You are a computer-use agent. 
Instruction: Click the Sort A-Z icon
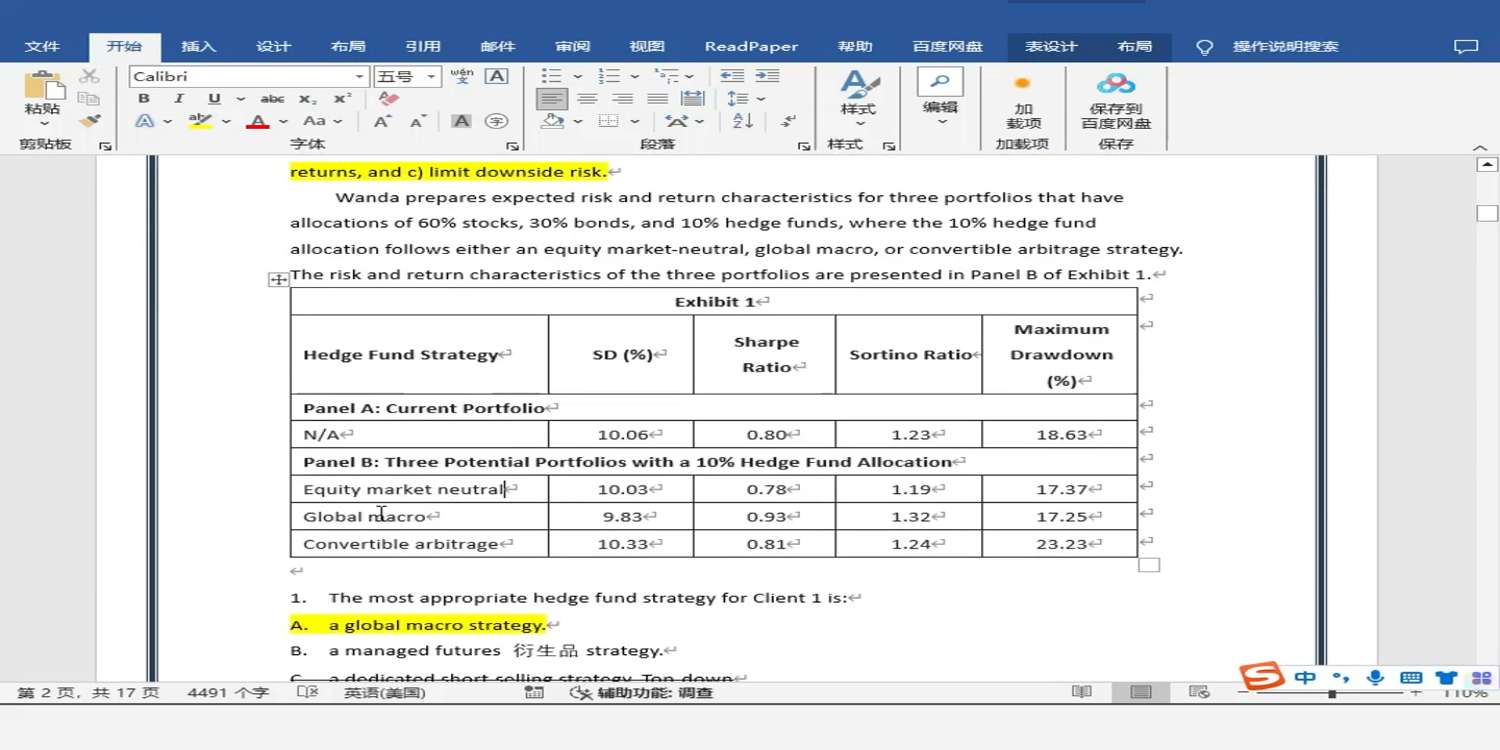coord(742,121)
